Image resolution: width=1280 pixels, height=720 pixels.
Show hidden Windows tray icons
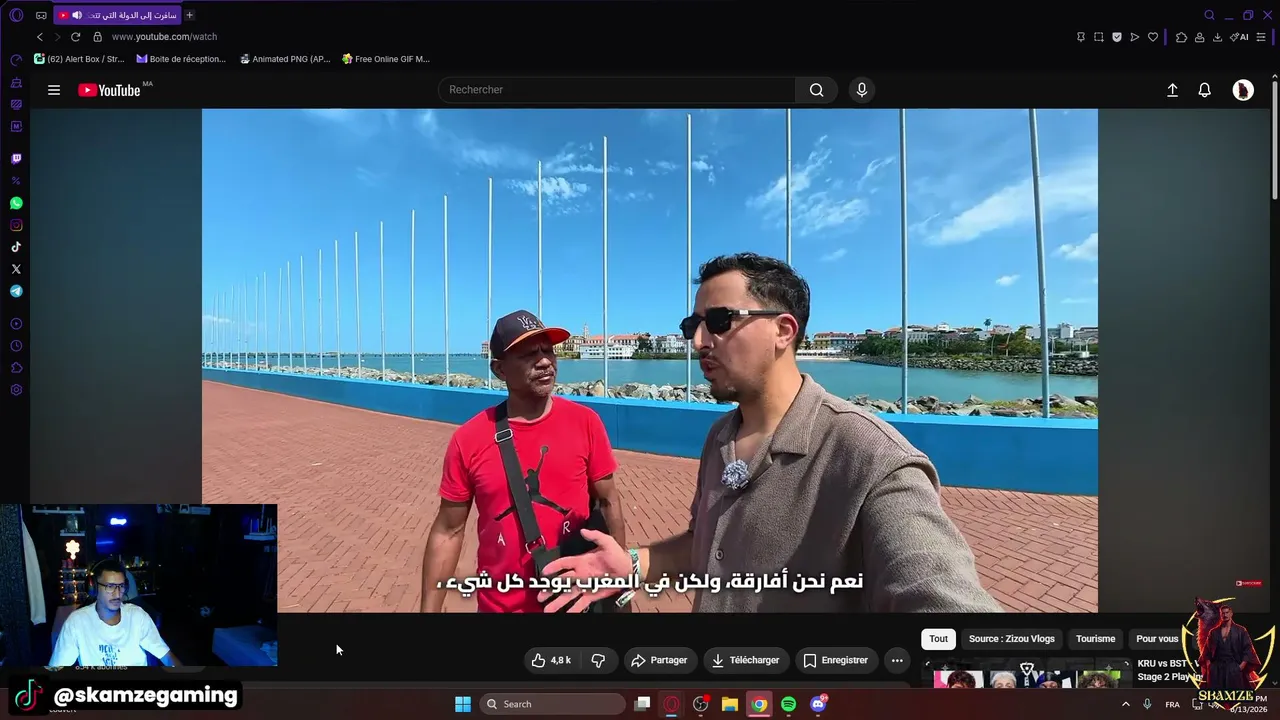point(1126,704)
